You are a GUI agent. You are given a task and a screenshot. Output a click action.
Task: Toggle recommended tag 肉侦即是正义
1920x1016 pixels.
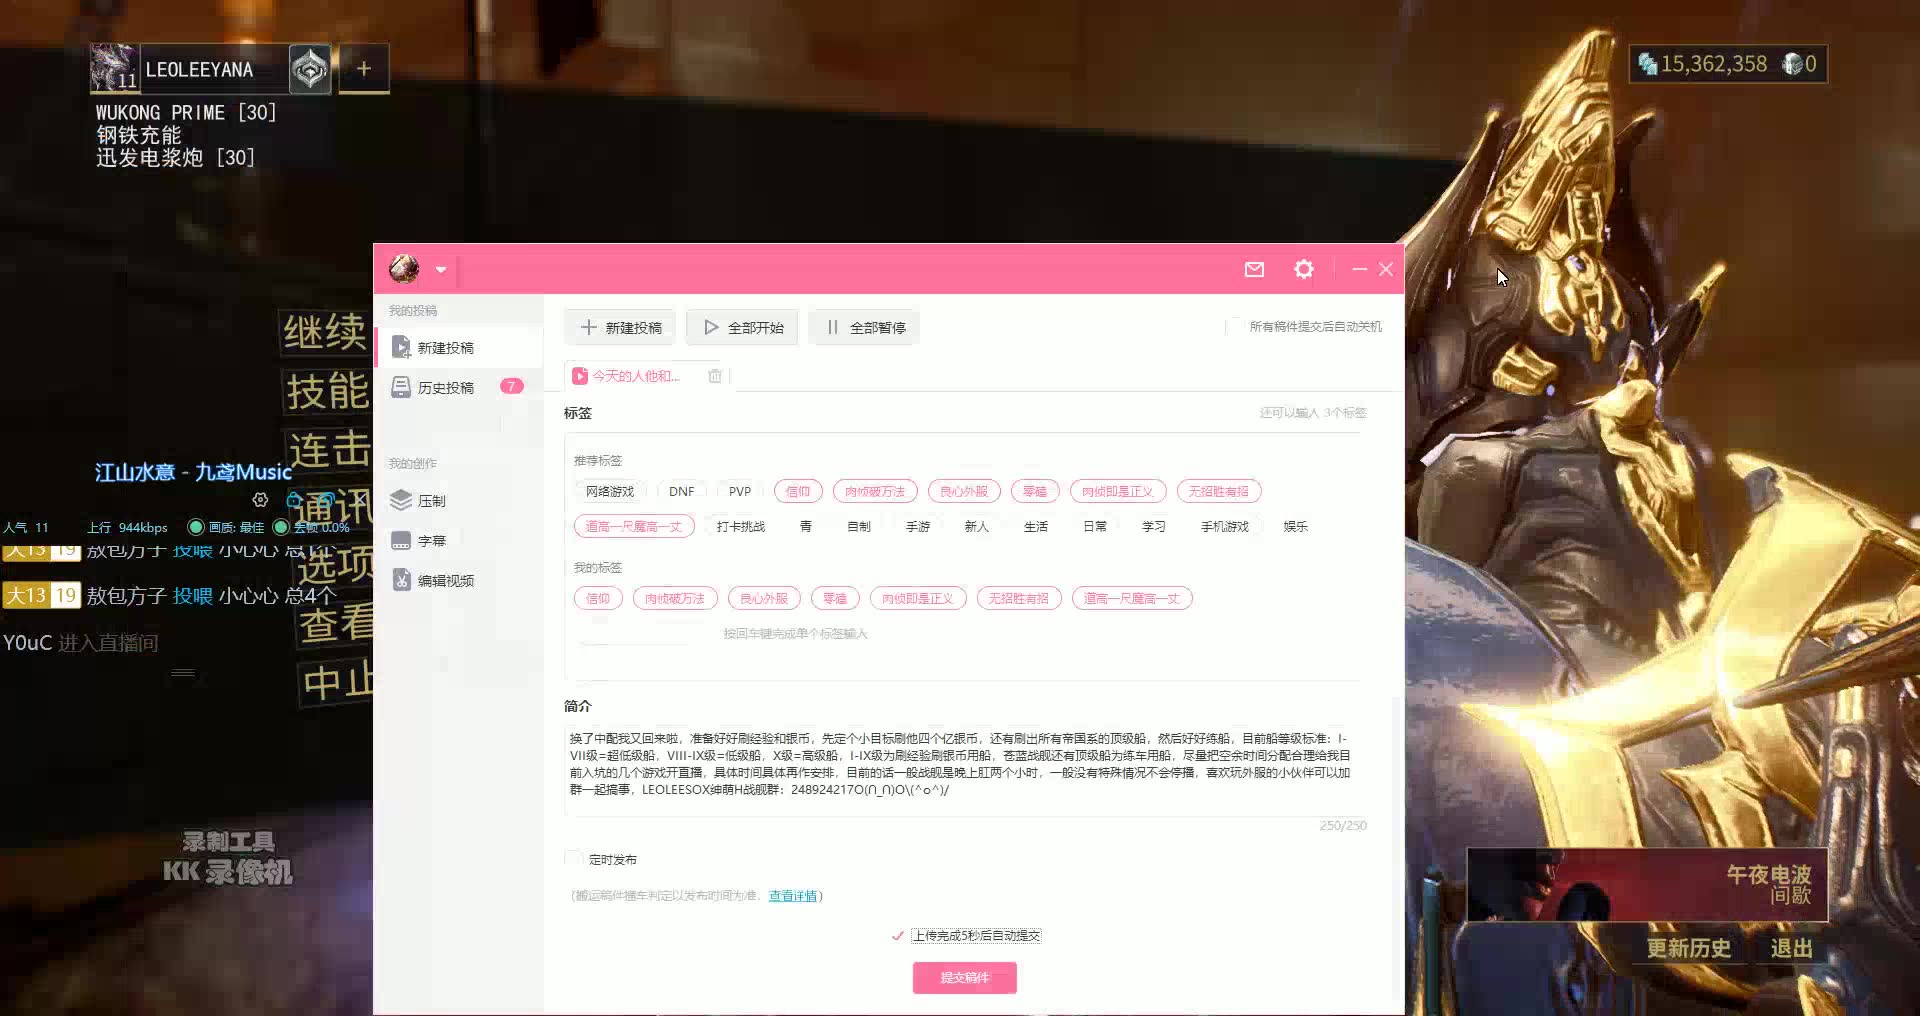[1118, 491]
